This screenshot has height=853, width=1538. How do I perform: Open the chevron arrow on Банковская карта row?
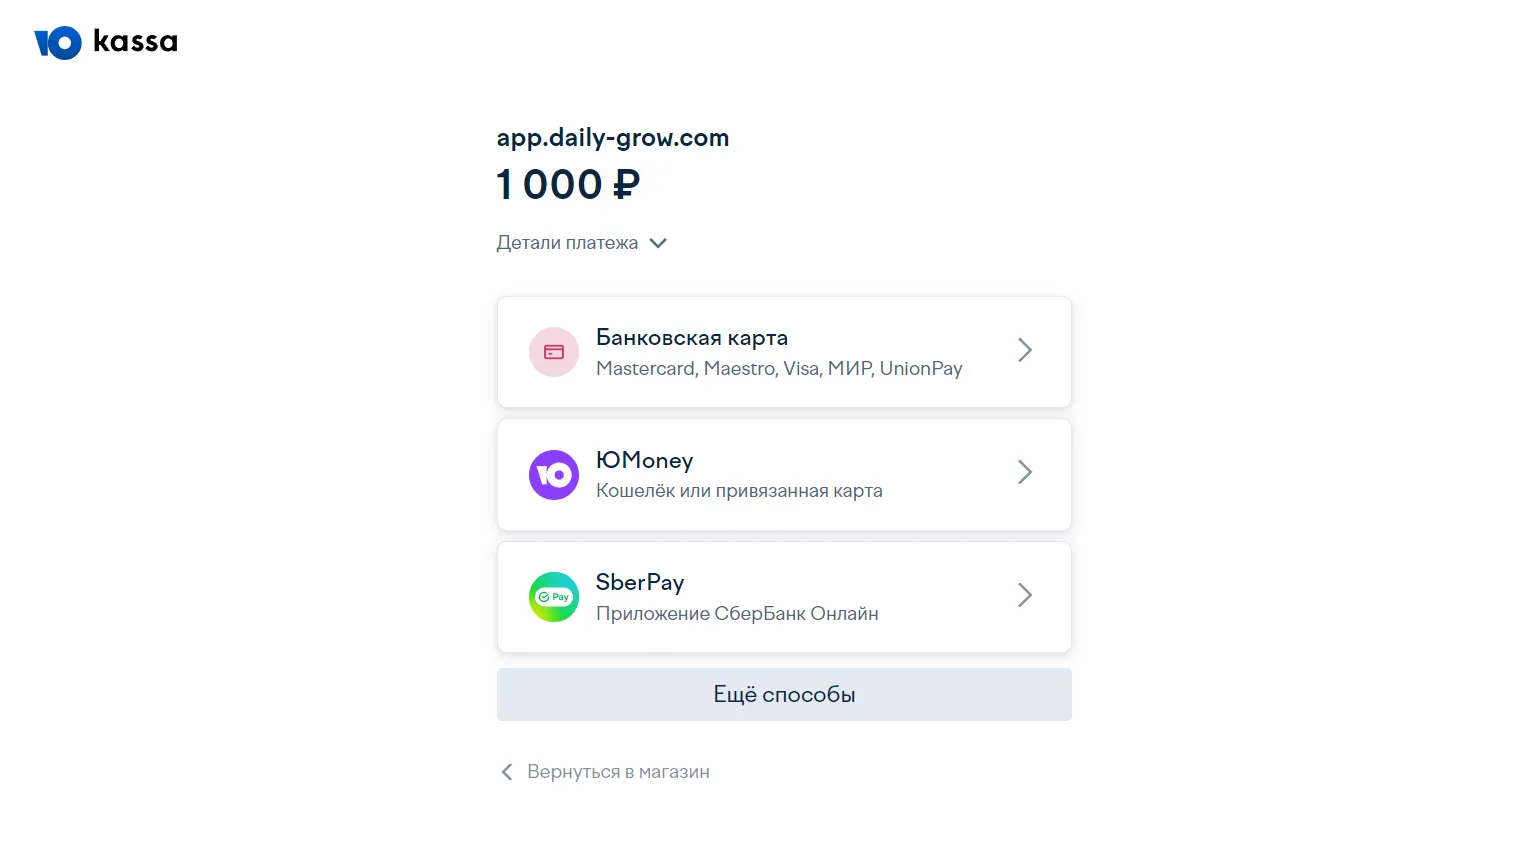[x=1025, y=350]
